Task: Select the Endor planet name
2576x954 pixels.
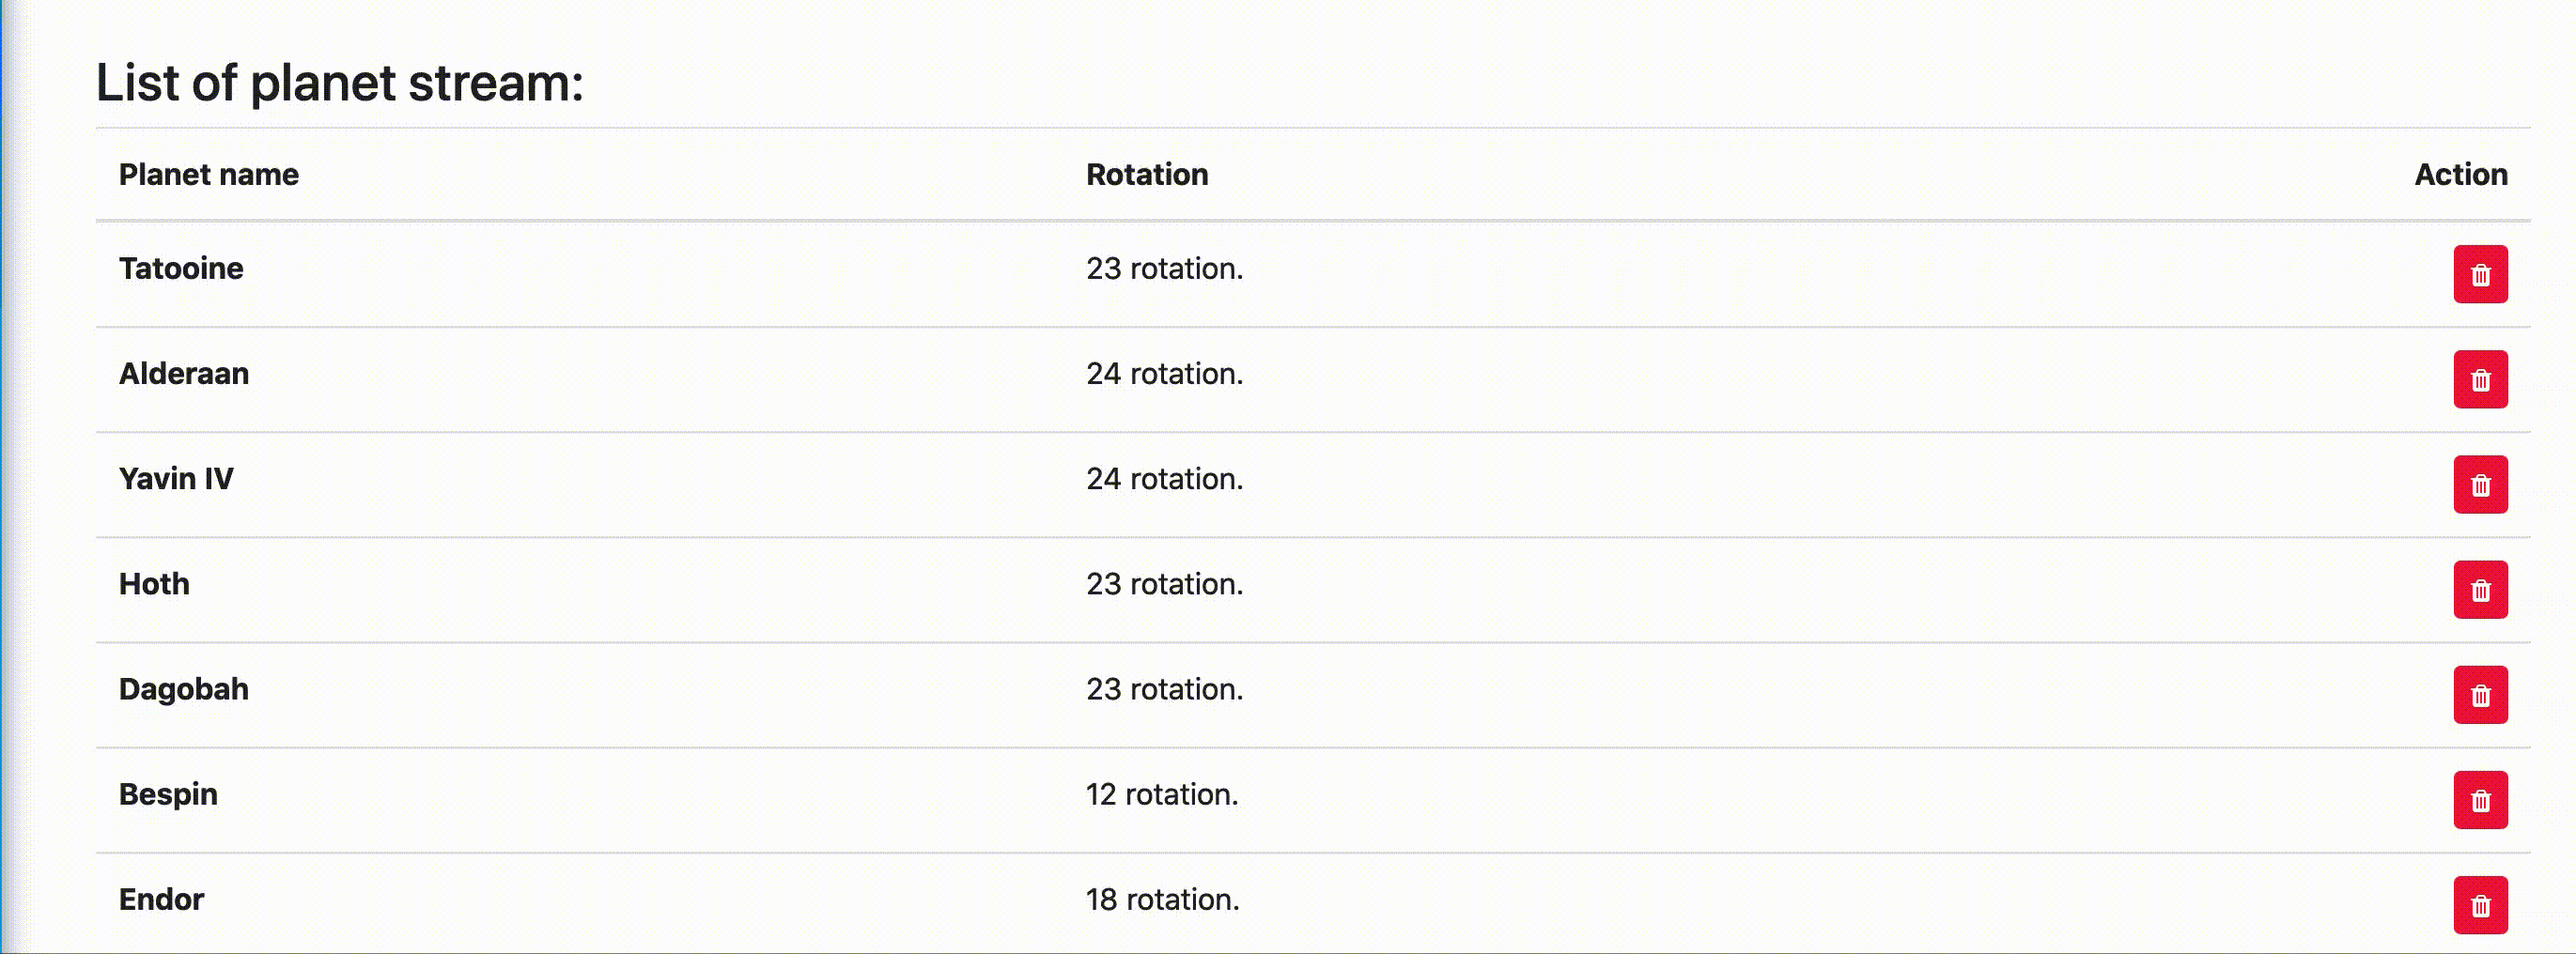Action: (x=161, y=899)
